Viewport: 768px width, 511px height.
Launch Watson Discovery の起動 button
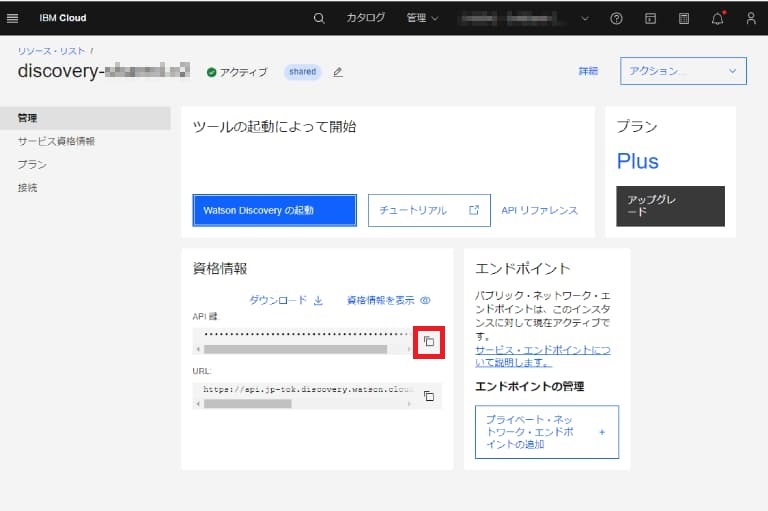pyautogui.click(x=274, y=210)
